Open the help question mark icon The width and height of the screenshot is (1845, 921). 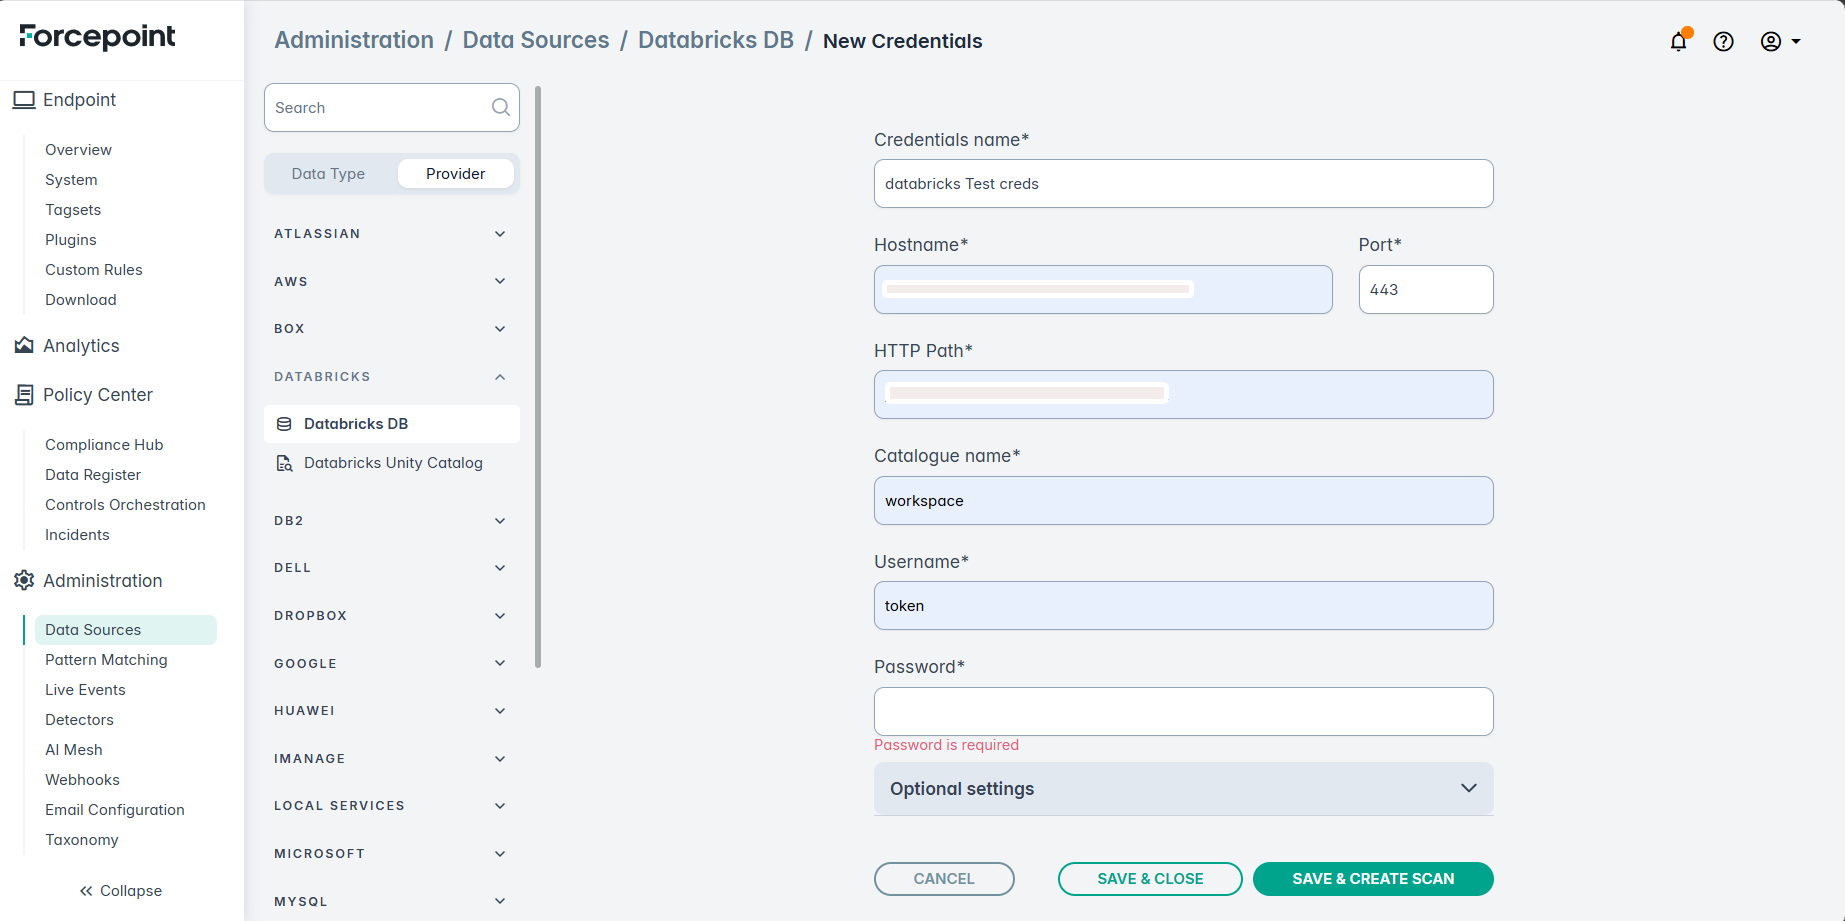(x=1723, y=42)
